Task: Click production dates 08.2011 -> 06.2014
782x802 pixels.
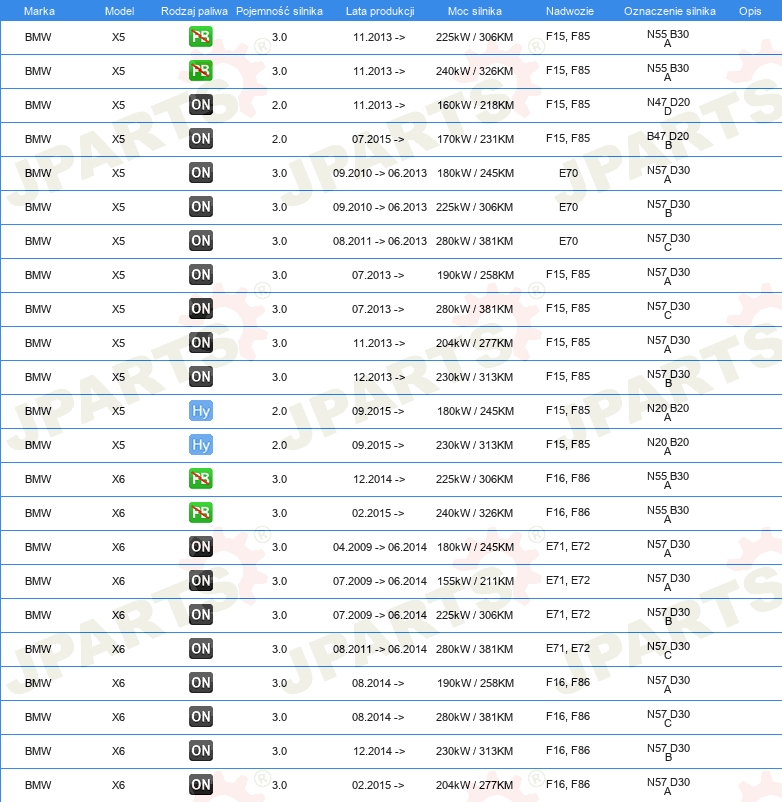Action: pyautogui.click(x=379, y=649)
